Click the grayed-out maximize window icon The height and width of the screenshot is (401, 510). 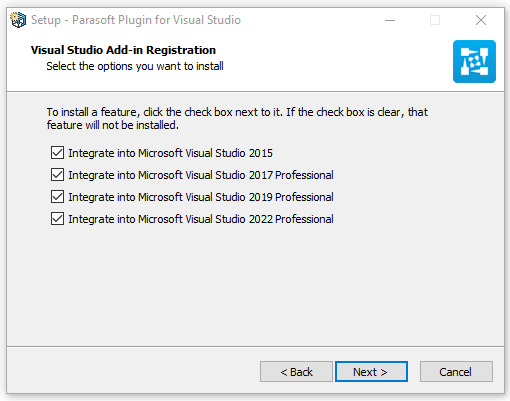(x=435, y=20)
